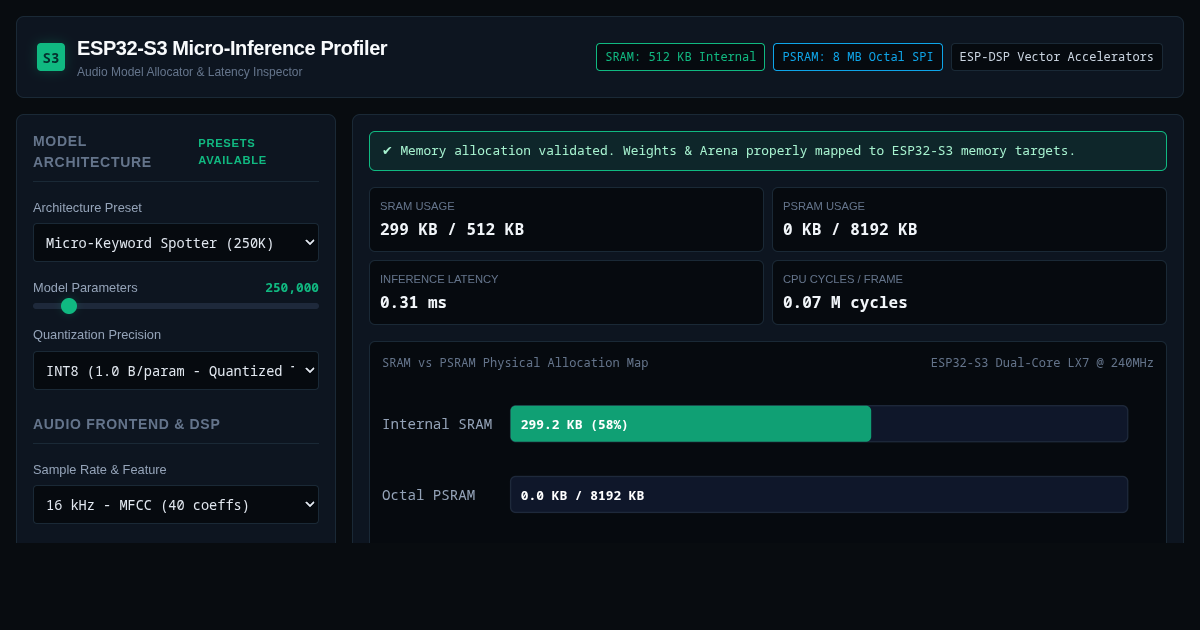Click the 250,000 parameter value
Screen dimensions: 1200x630
[292, 287]
